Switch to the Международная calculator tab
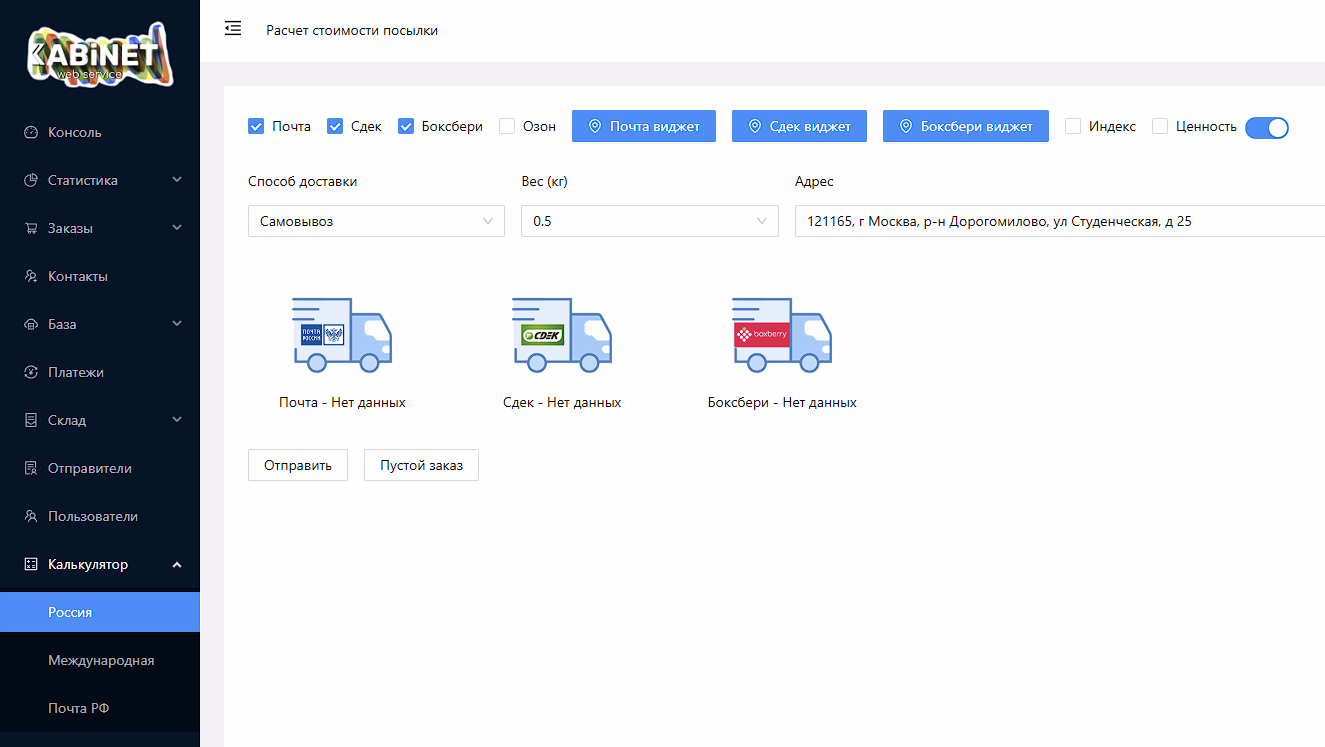The height and width of the screenshot is (747, 1325). [x=101, y=660]
